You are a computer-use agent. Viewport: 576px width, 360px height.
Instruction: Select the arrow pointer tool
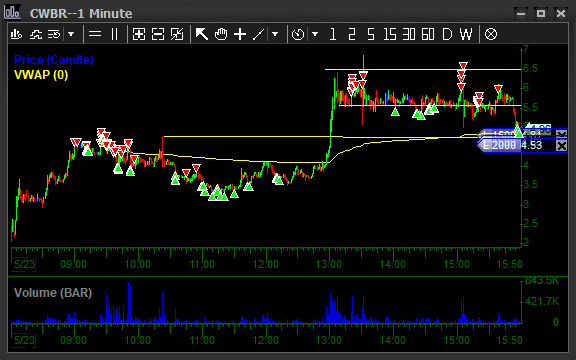(x=201, y=34)
